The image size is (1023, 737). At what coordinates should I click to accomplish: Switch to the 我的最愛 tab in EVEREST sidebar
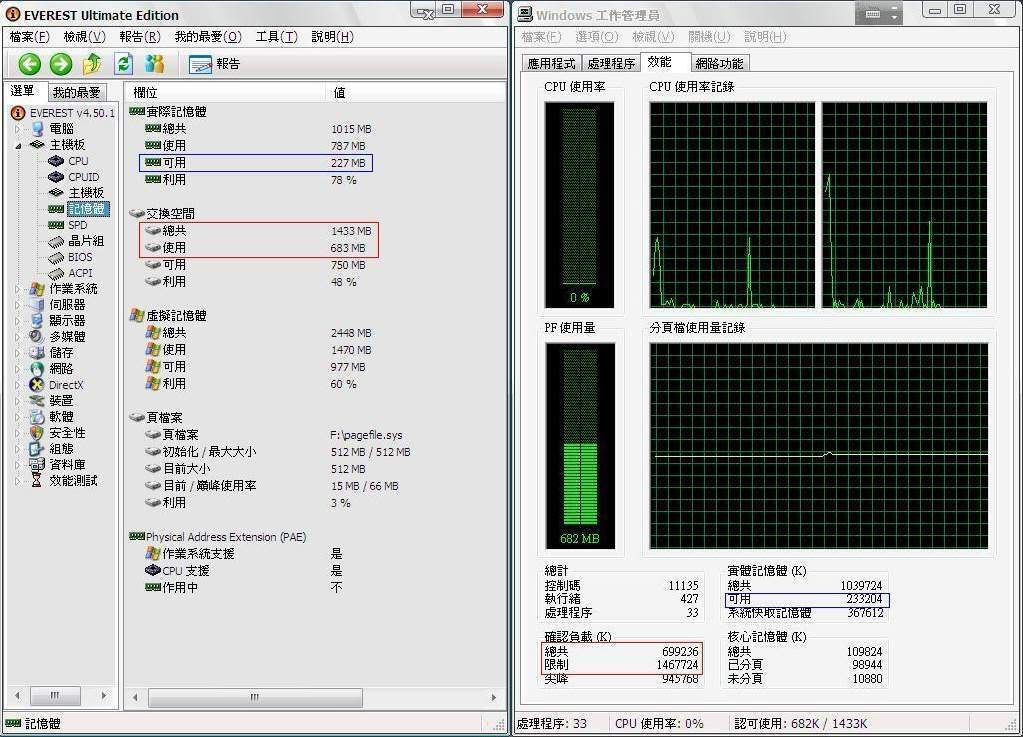tap(77, 93)
